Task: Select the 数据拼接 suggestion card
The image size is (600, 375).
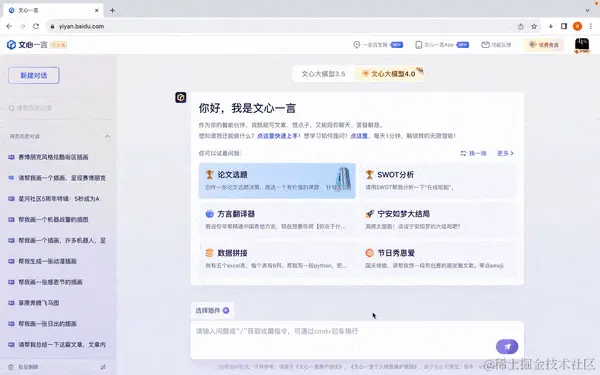Action: (x=277, y=259)
